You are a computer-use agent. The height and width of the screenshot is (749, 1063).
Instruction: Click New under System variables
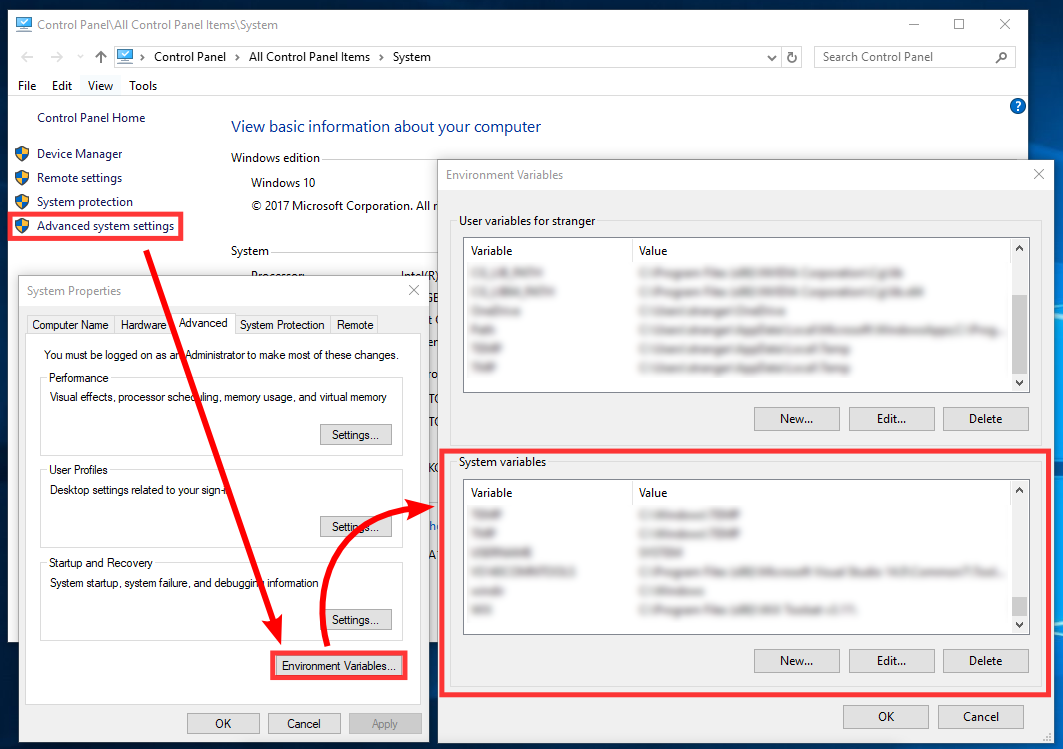(x=797, y=661)
